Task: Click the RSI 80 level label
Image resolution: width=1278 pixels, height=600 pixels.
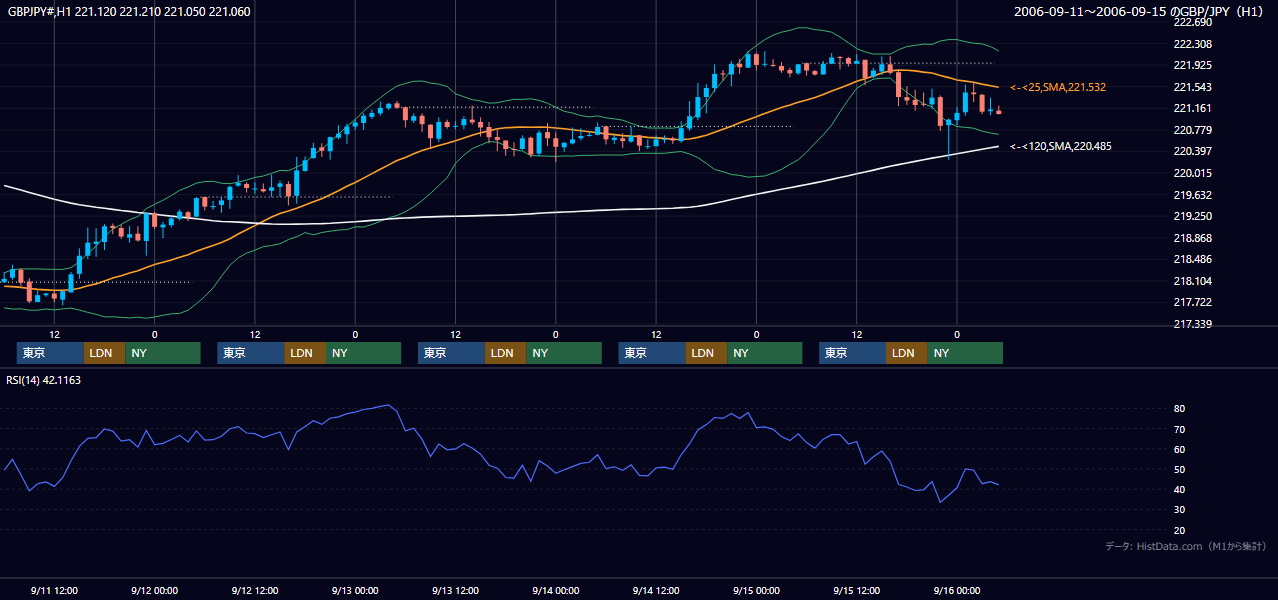Action: tap(1179, 409)
